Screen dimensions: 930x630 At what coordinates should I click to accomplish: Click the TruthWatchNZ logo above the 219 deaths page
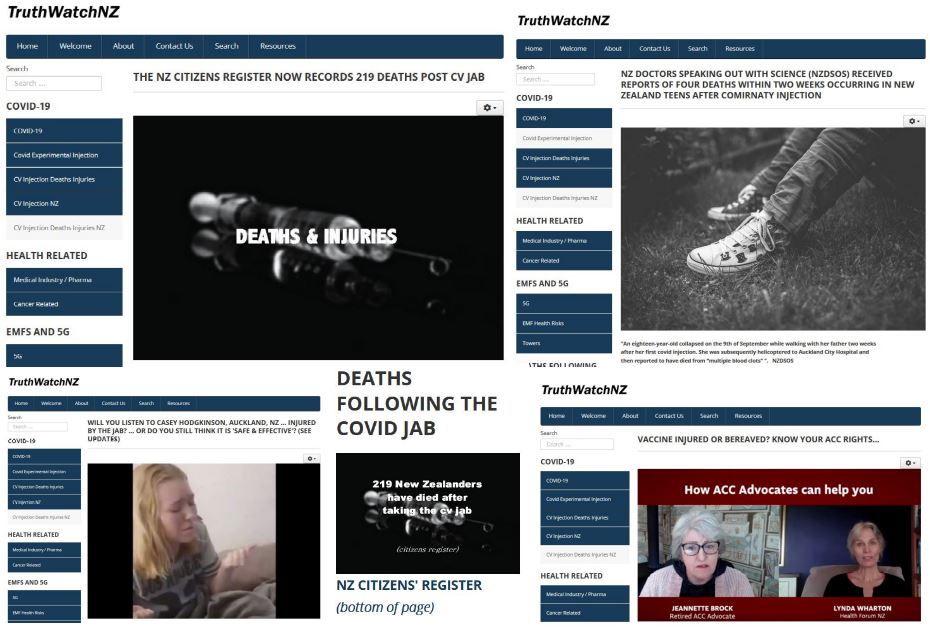pyautogui.click(x=63, y=12)
